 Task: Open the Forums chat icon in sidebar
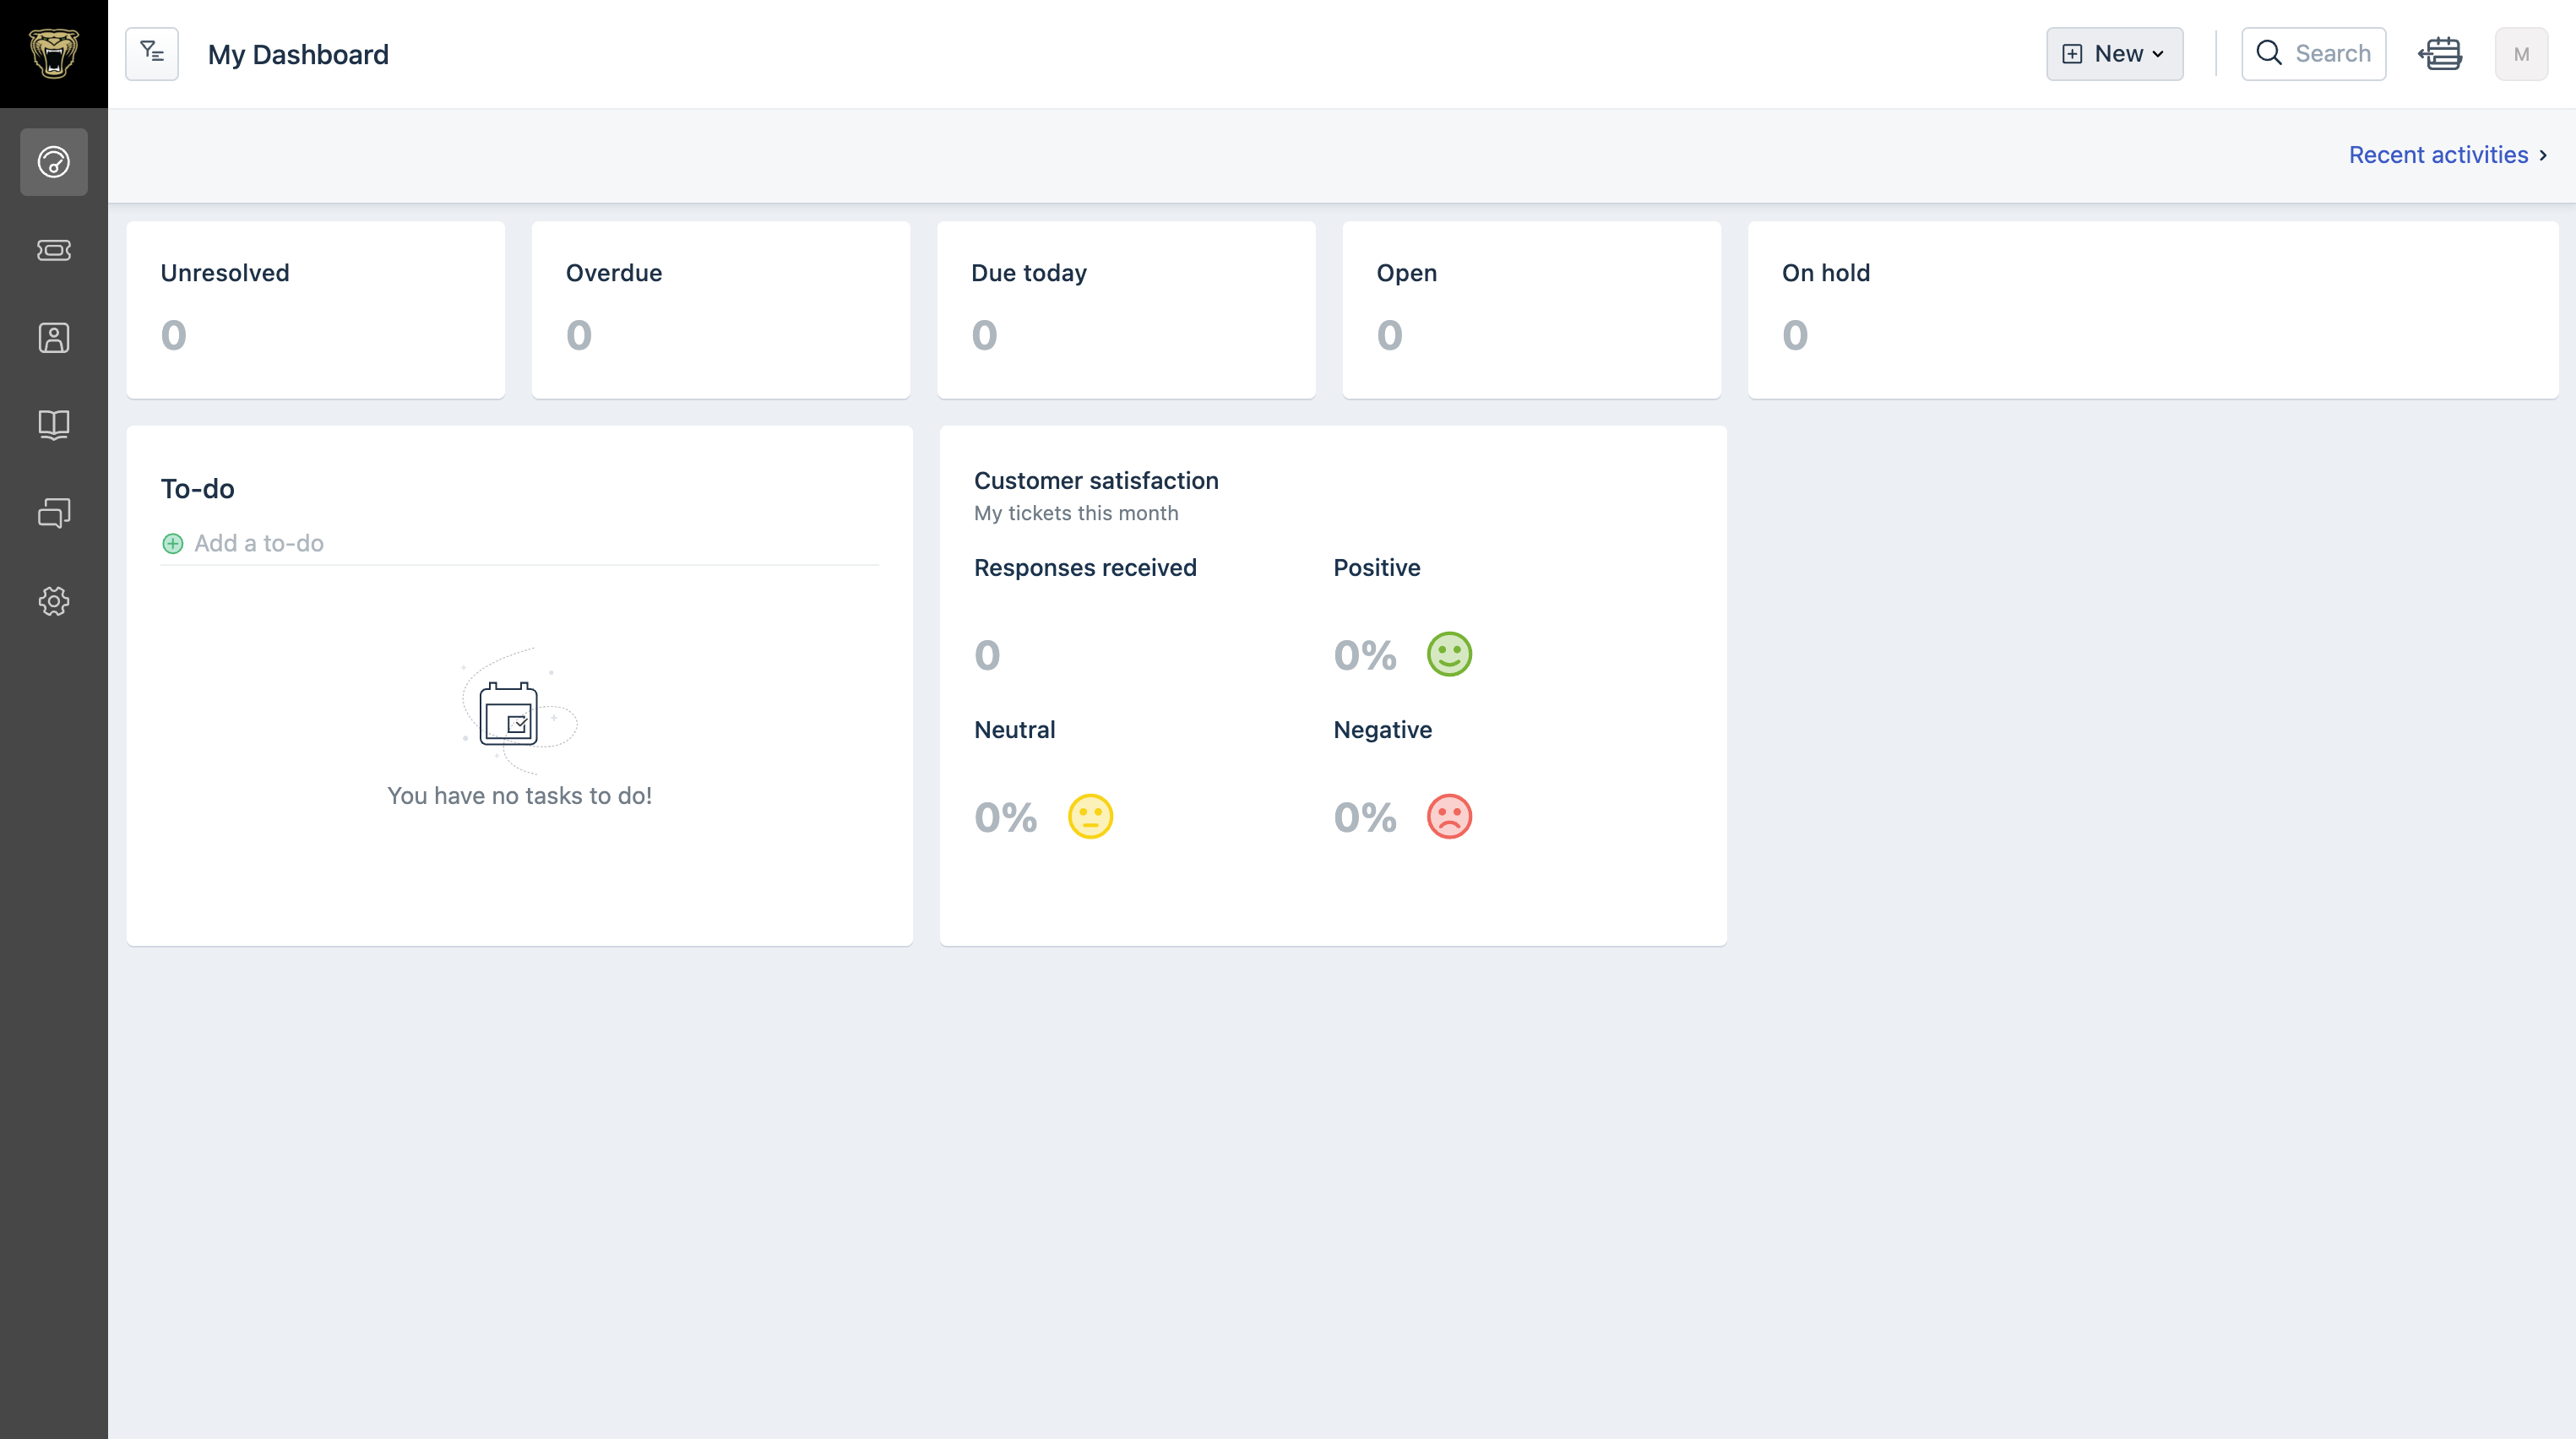54,513
